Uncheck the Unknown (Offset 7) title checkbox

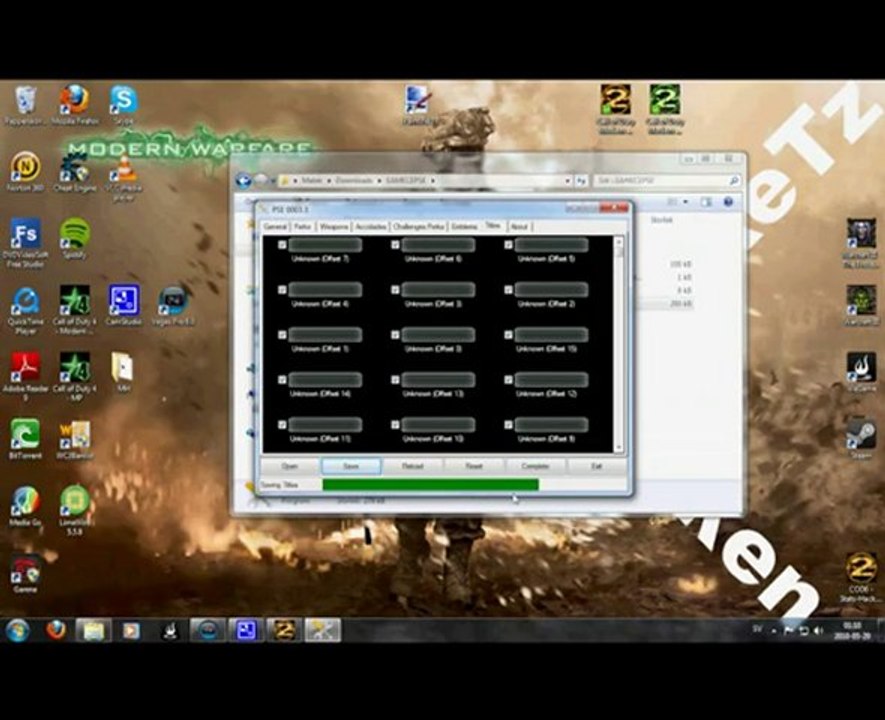tap(282, 244)
